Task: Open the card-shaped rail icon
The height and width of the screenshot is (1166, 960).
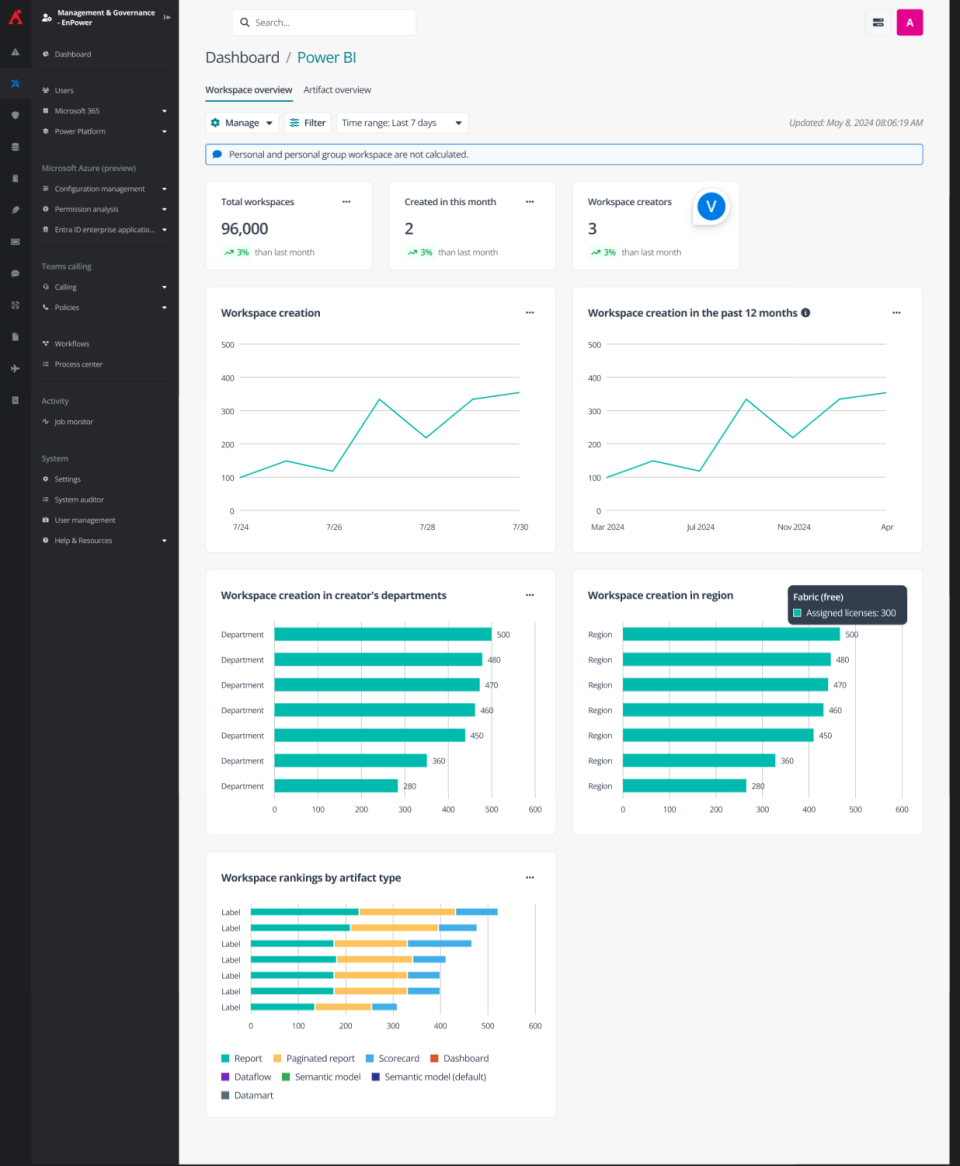Action: click(x=16, y=242)
